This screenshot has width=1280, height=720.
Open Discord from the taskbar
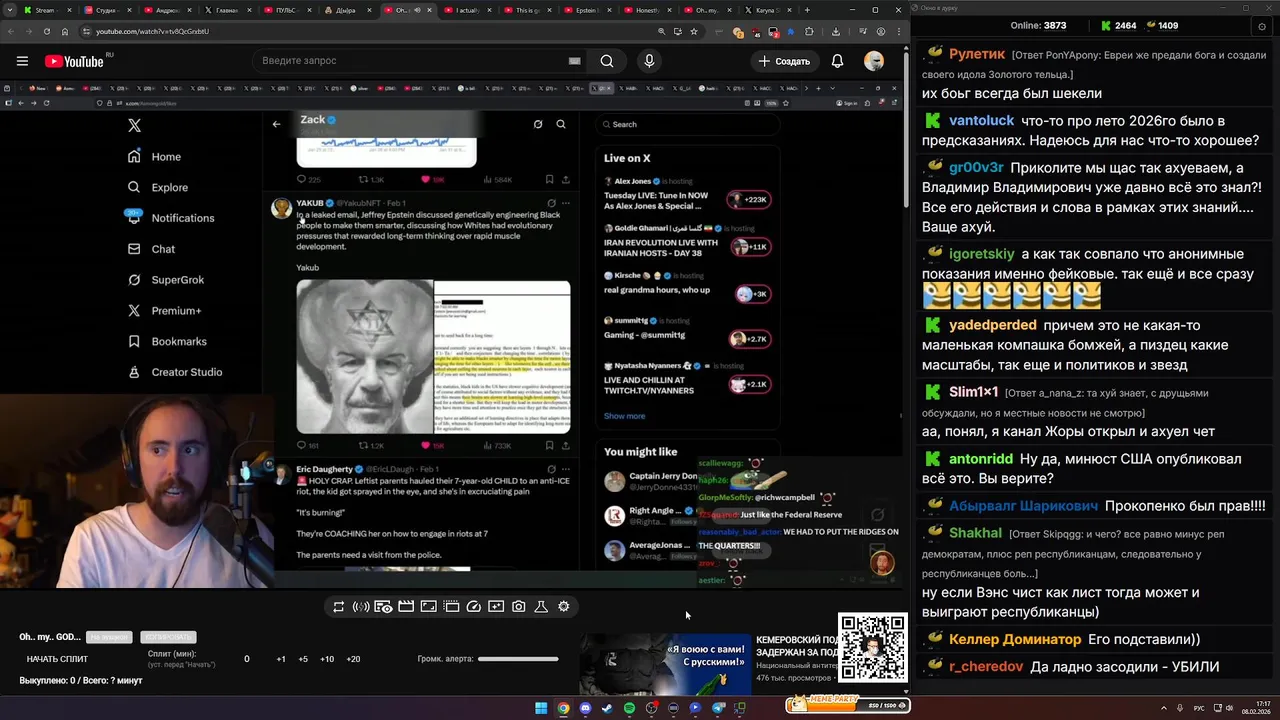coord(585,708)
